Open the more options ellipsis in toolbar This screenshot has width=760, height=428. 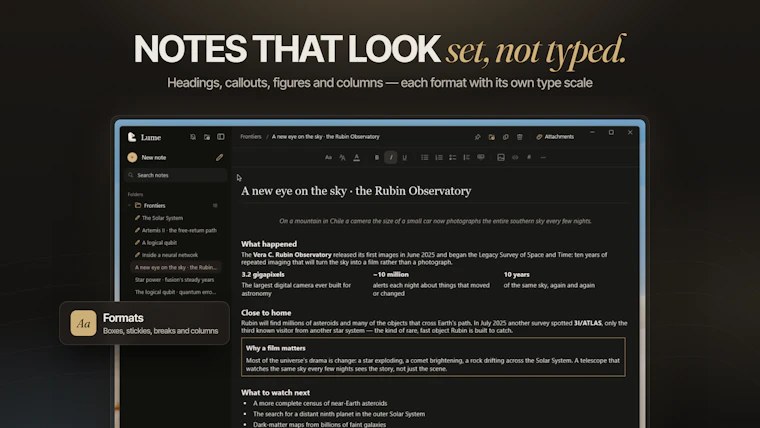coord(543,157)
